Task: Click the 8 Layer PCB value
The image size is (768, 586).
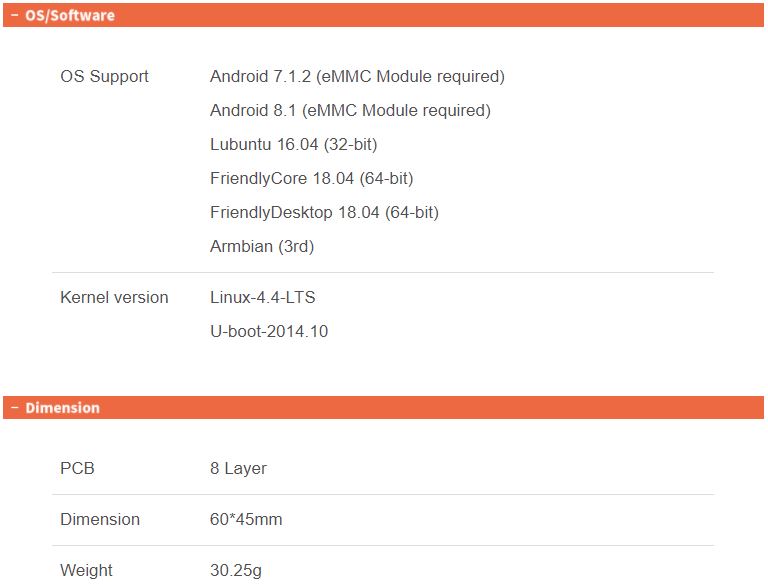Action: tap(238, 468)
